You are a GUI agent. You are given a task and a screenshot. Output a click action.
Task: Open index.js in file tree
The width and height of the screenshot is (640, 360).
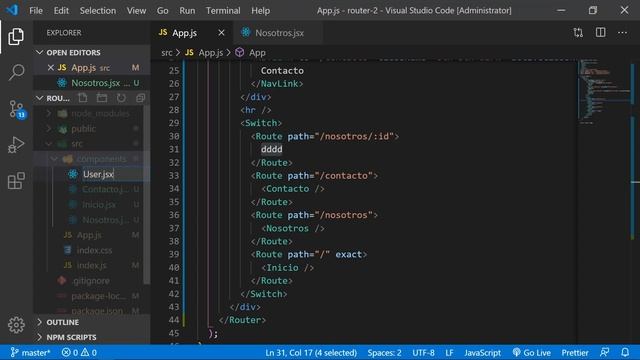pos(91,265)
